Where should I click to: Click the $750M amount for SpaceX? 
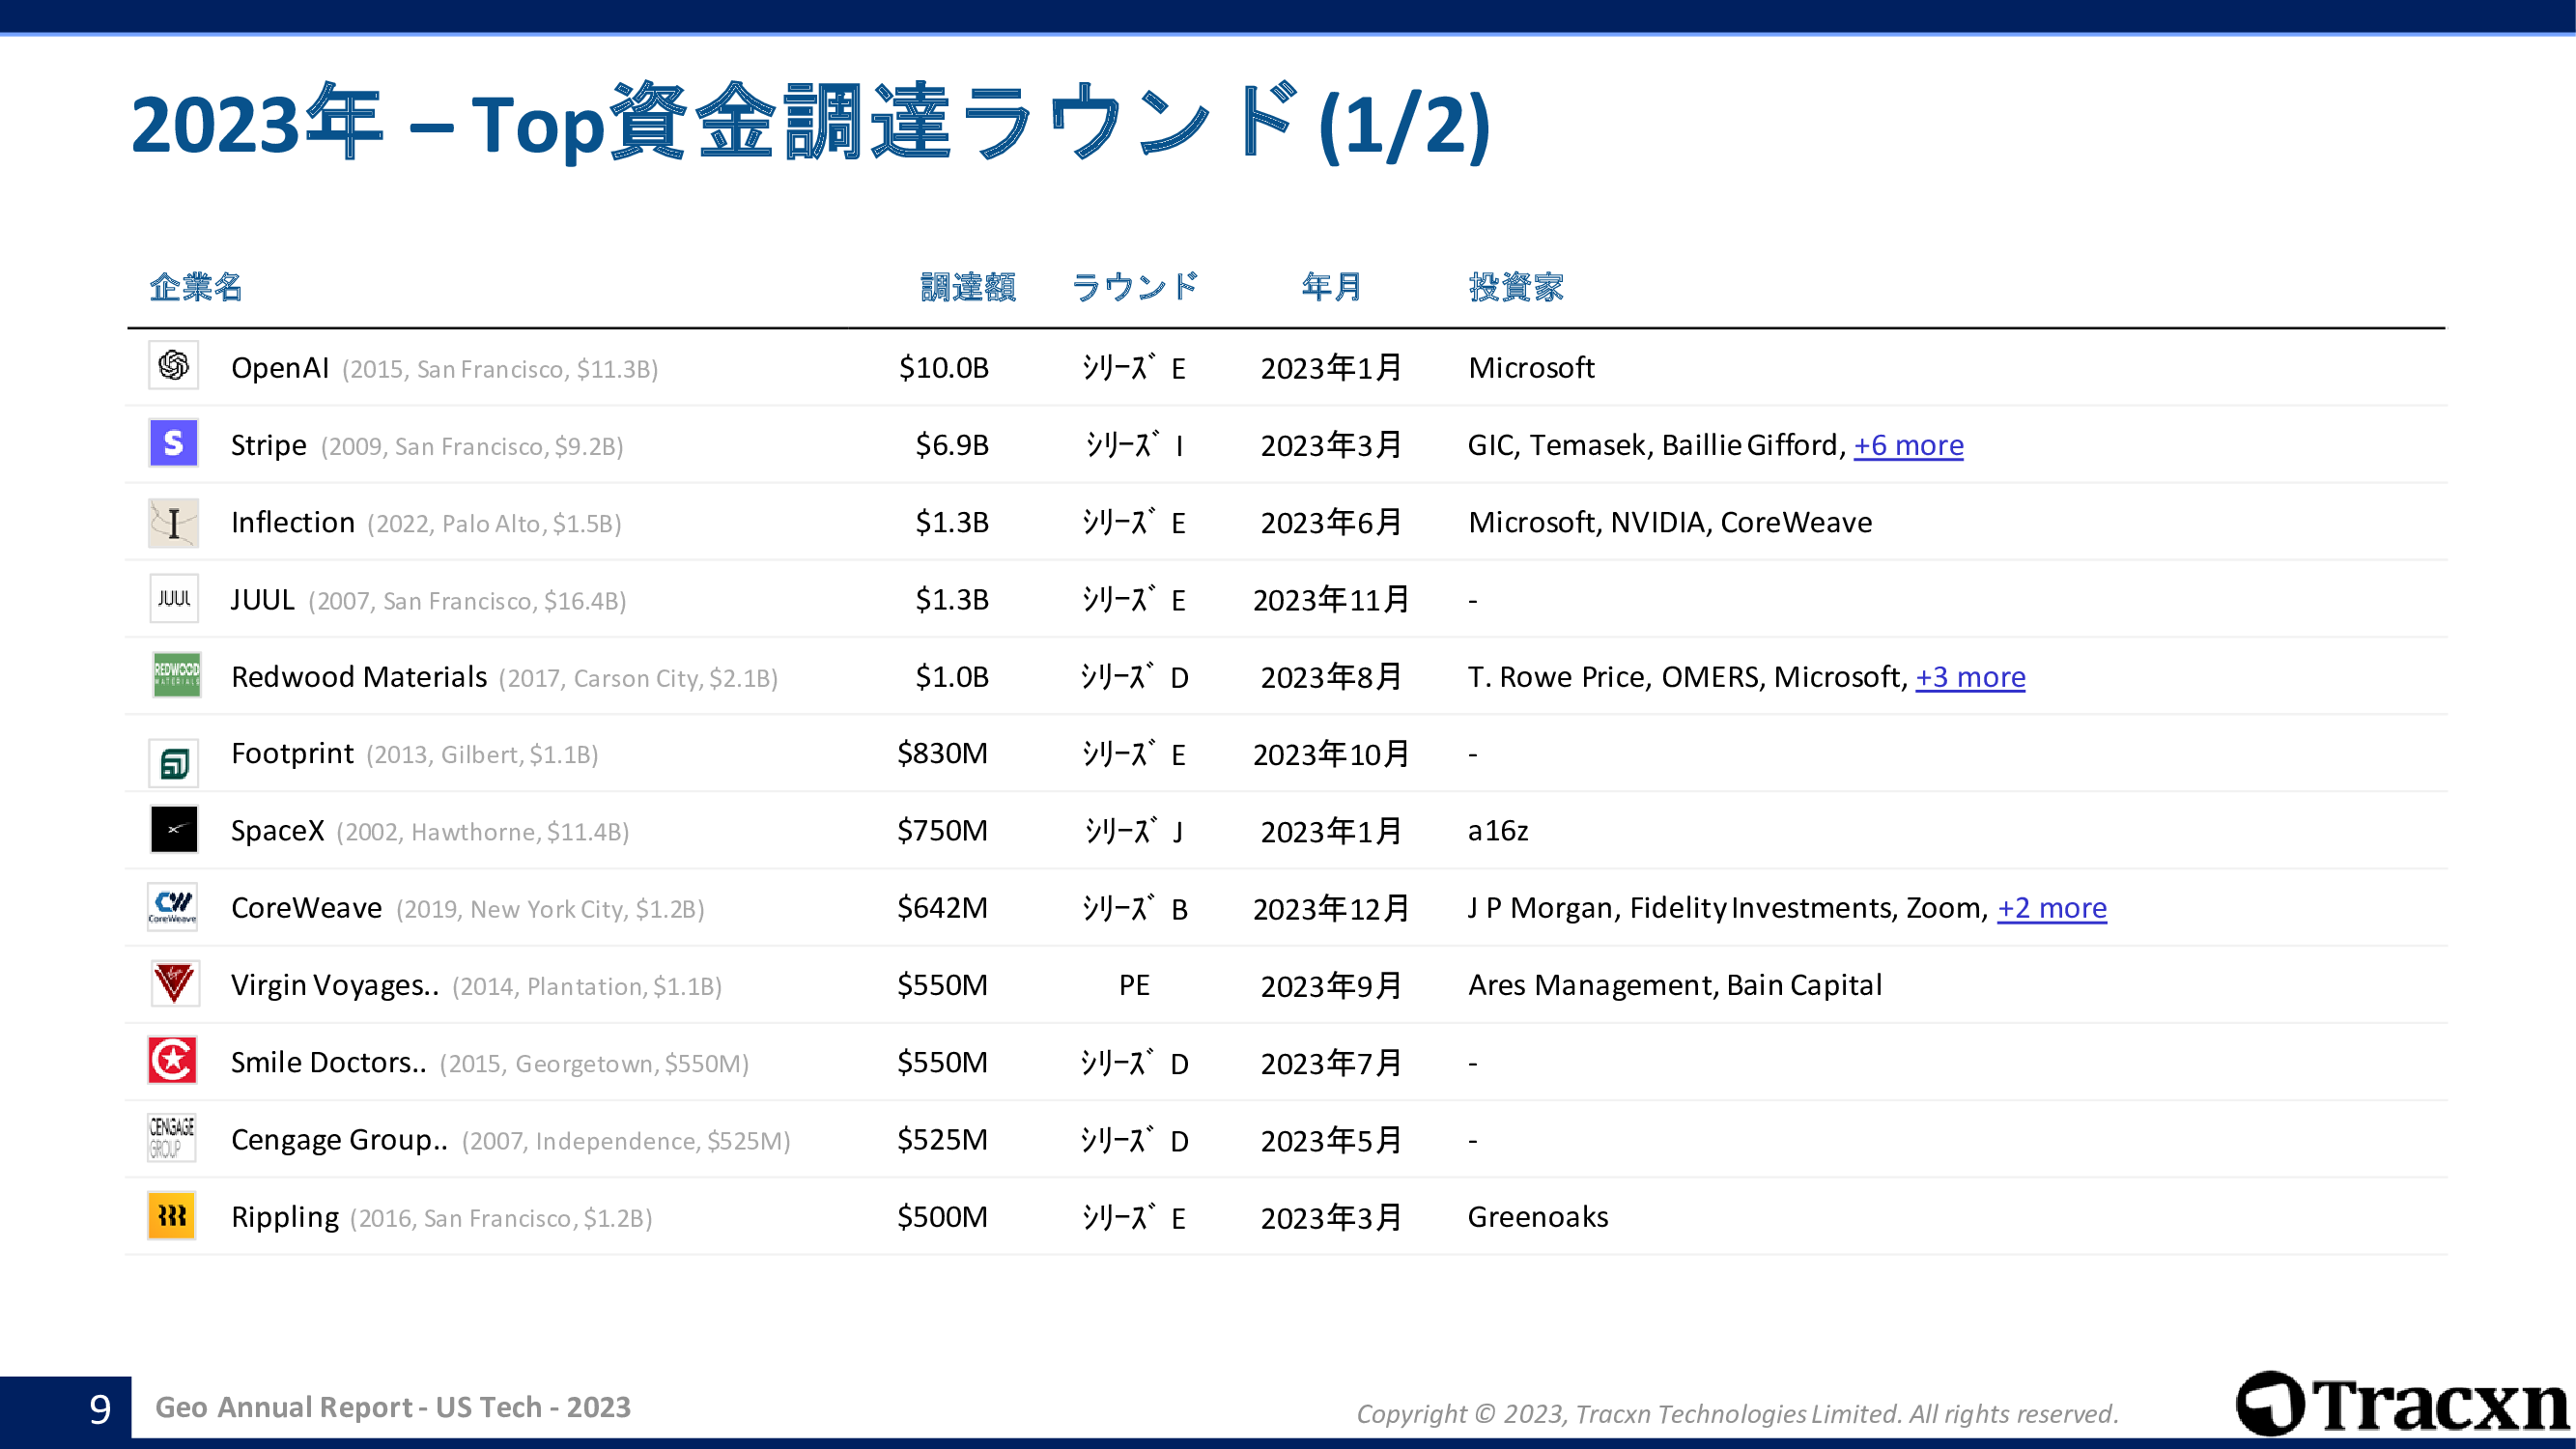point(942,831)
